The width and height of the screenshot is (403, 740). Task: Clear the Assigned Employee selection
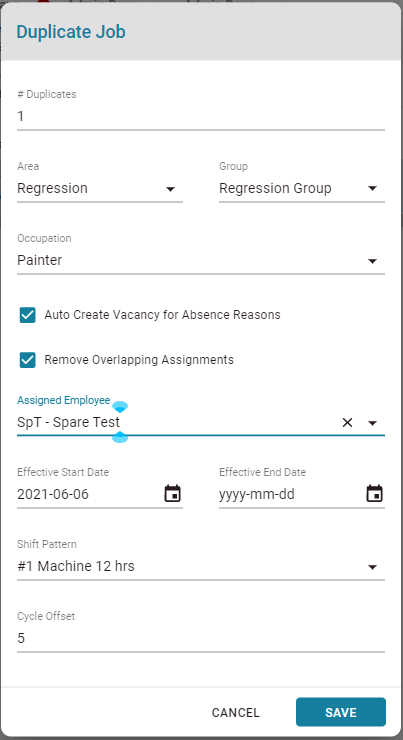[347, 423]
